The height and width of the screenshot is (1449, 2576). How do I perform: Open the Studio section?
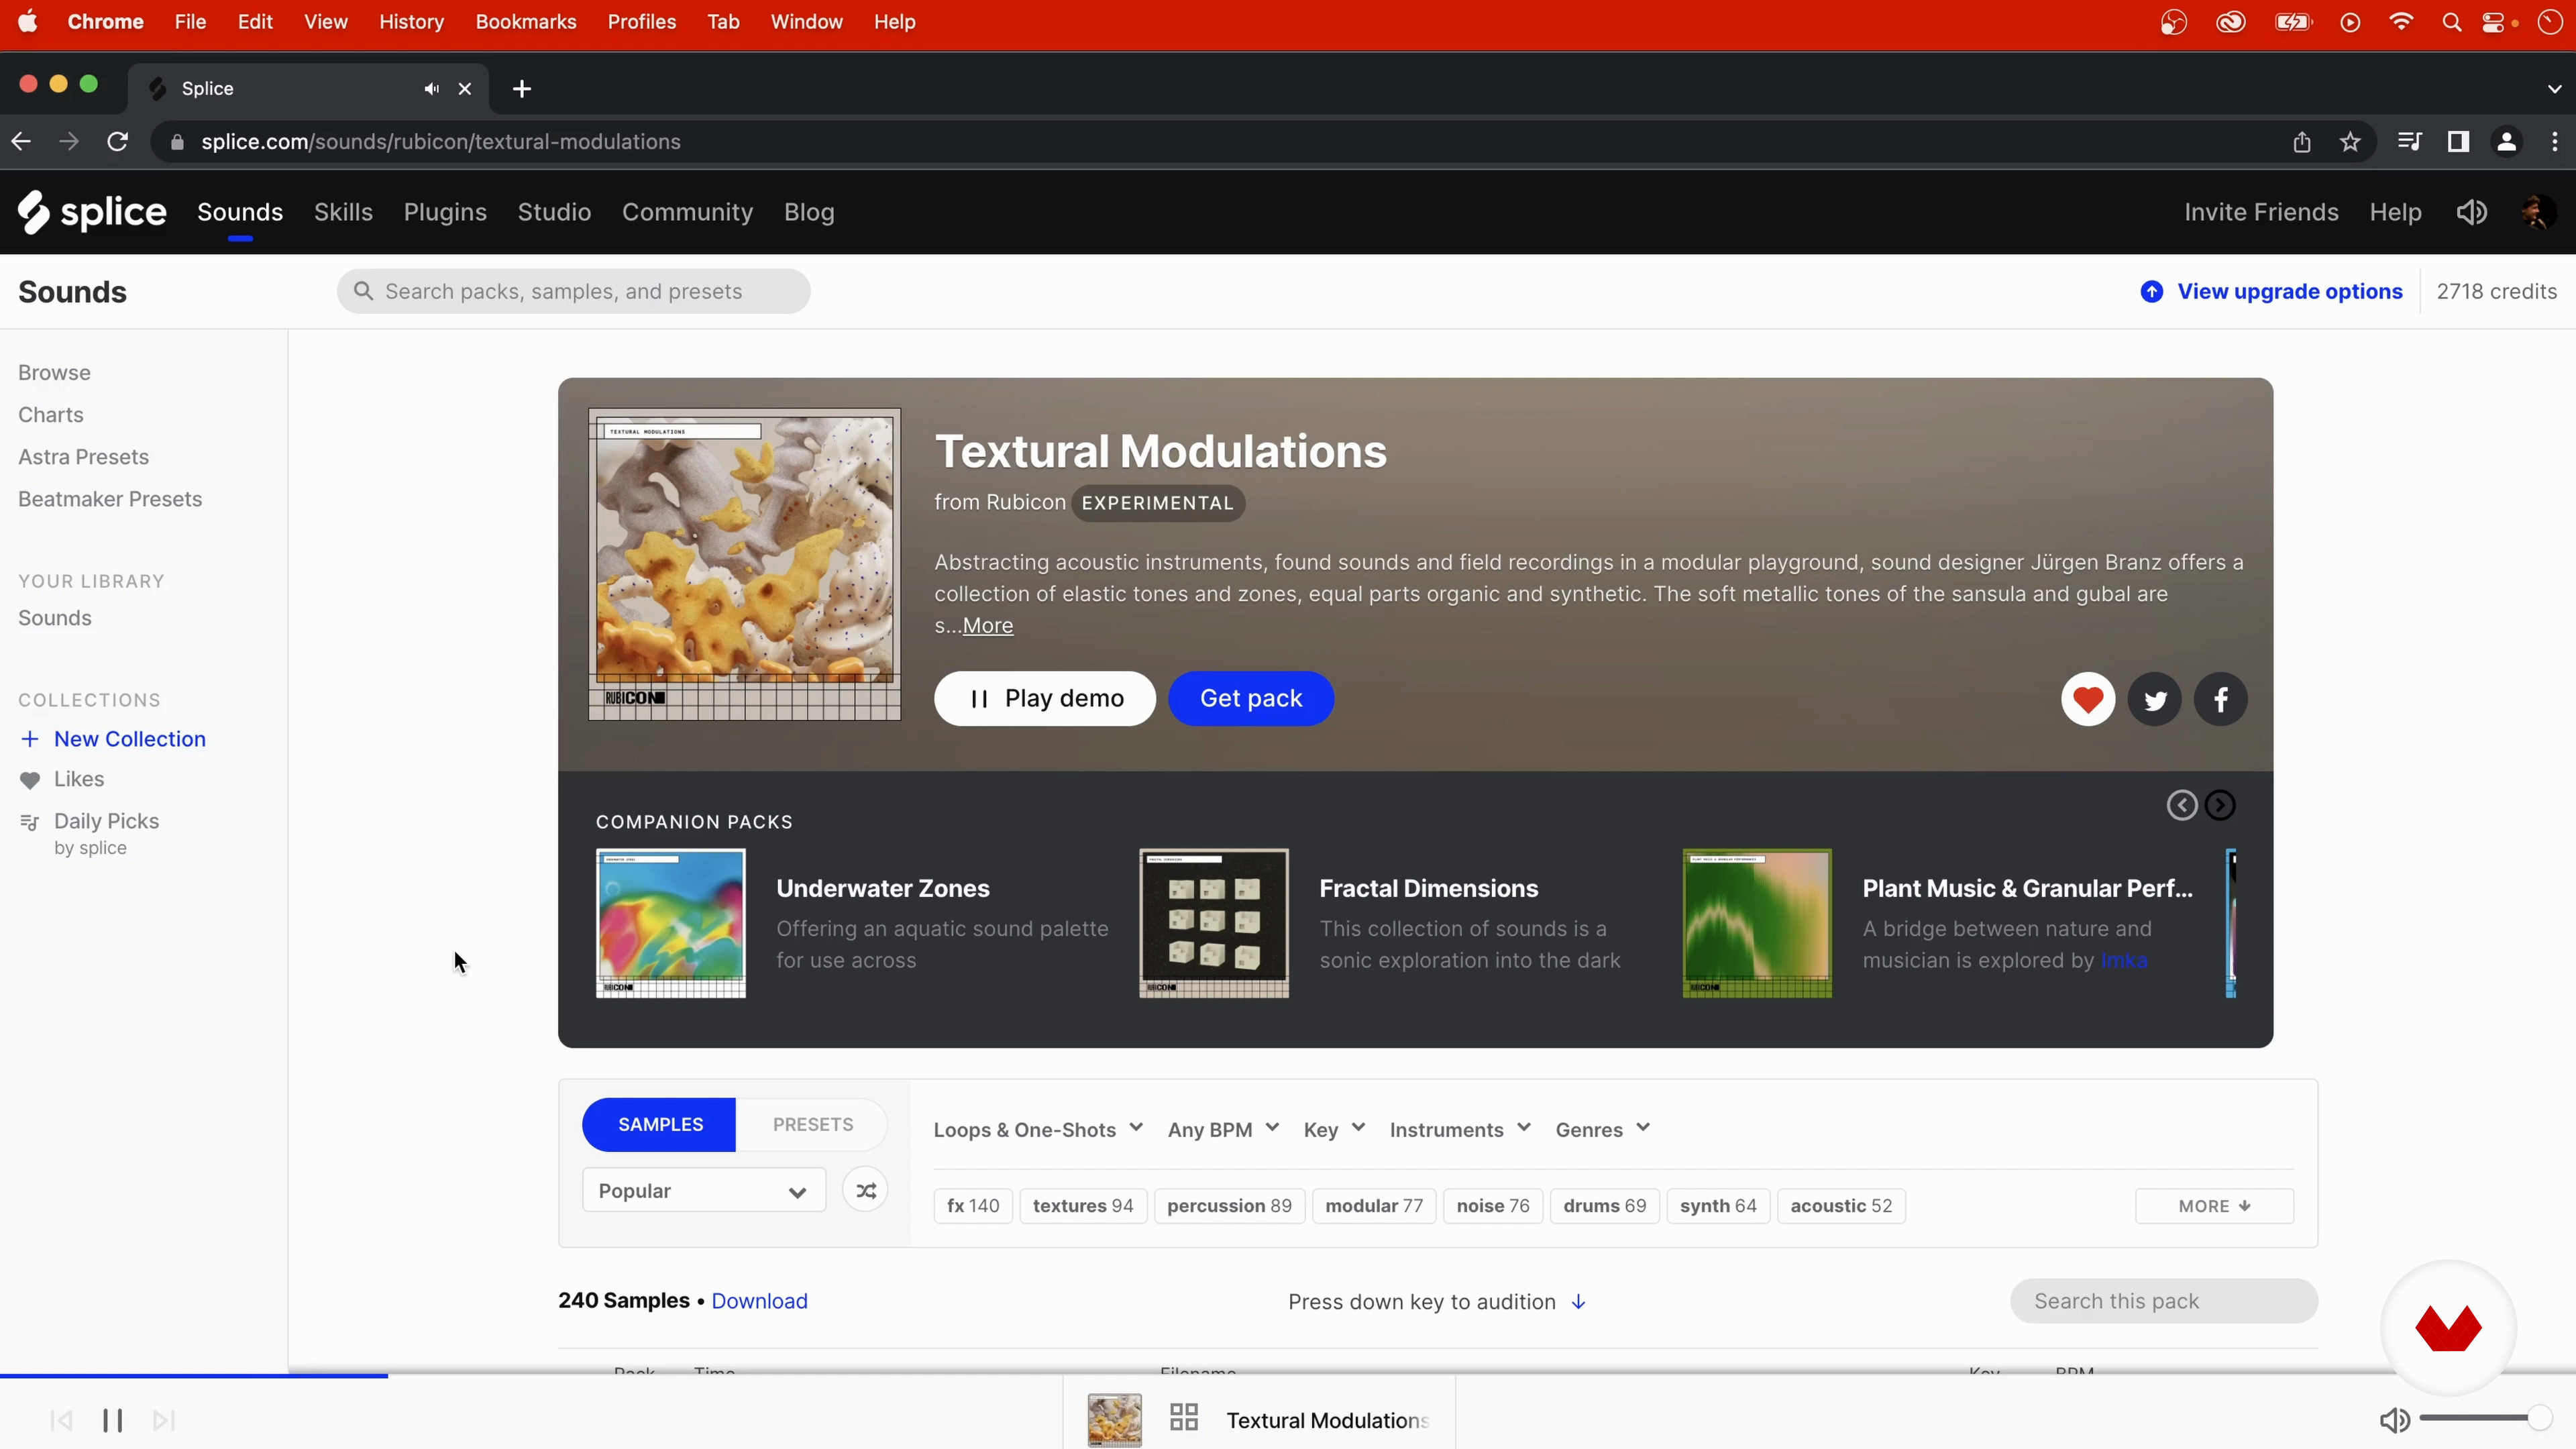coord(554,212)
